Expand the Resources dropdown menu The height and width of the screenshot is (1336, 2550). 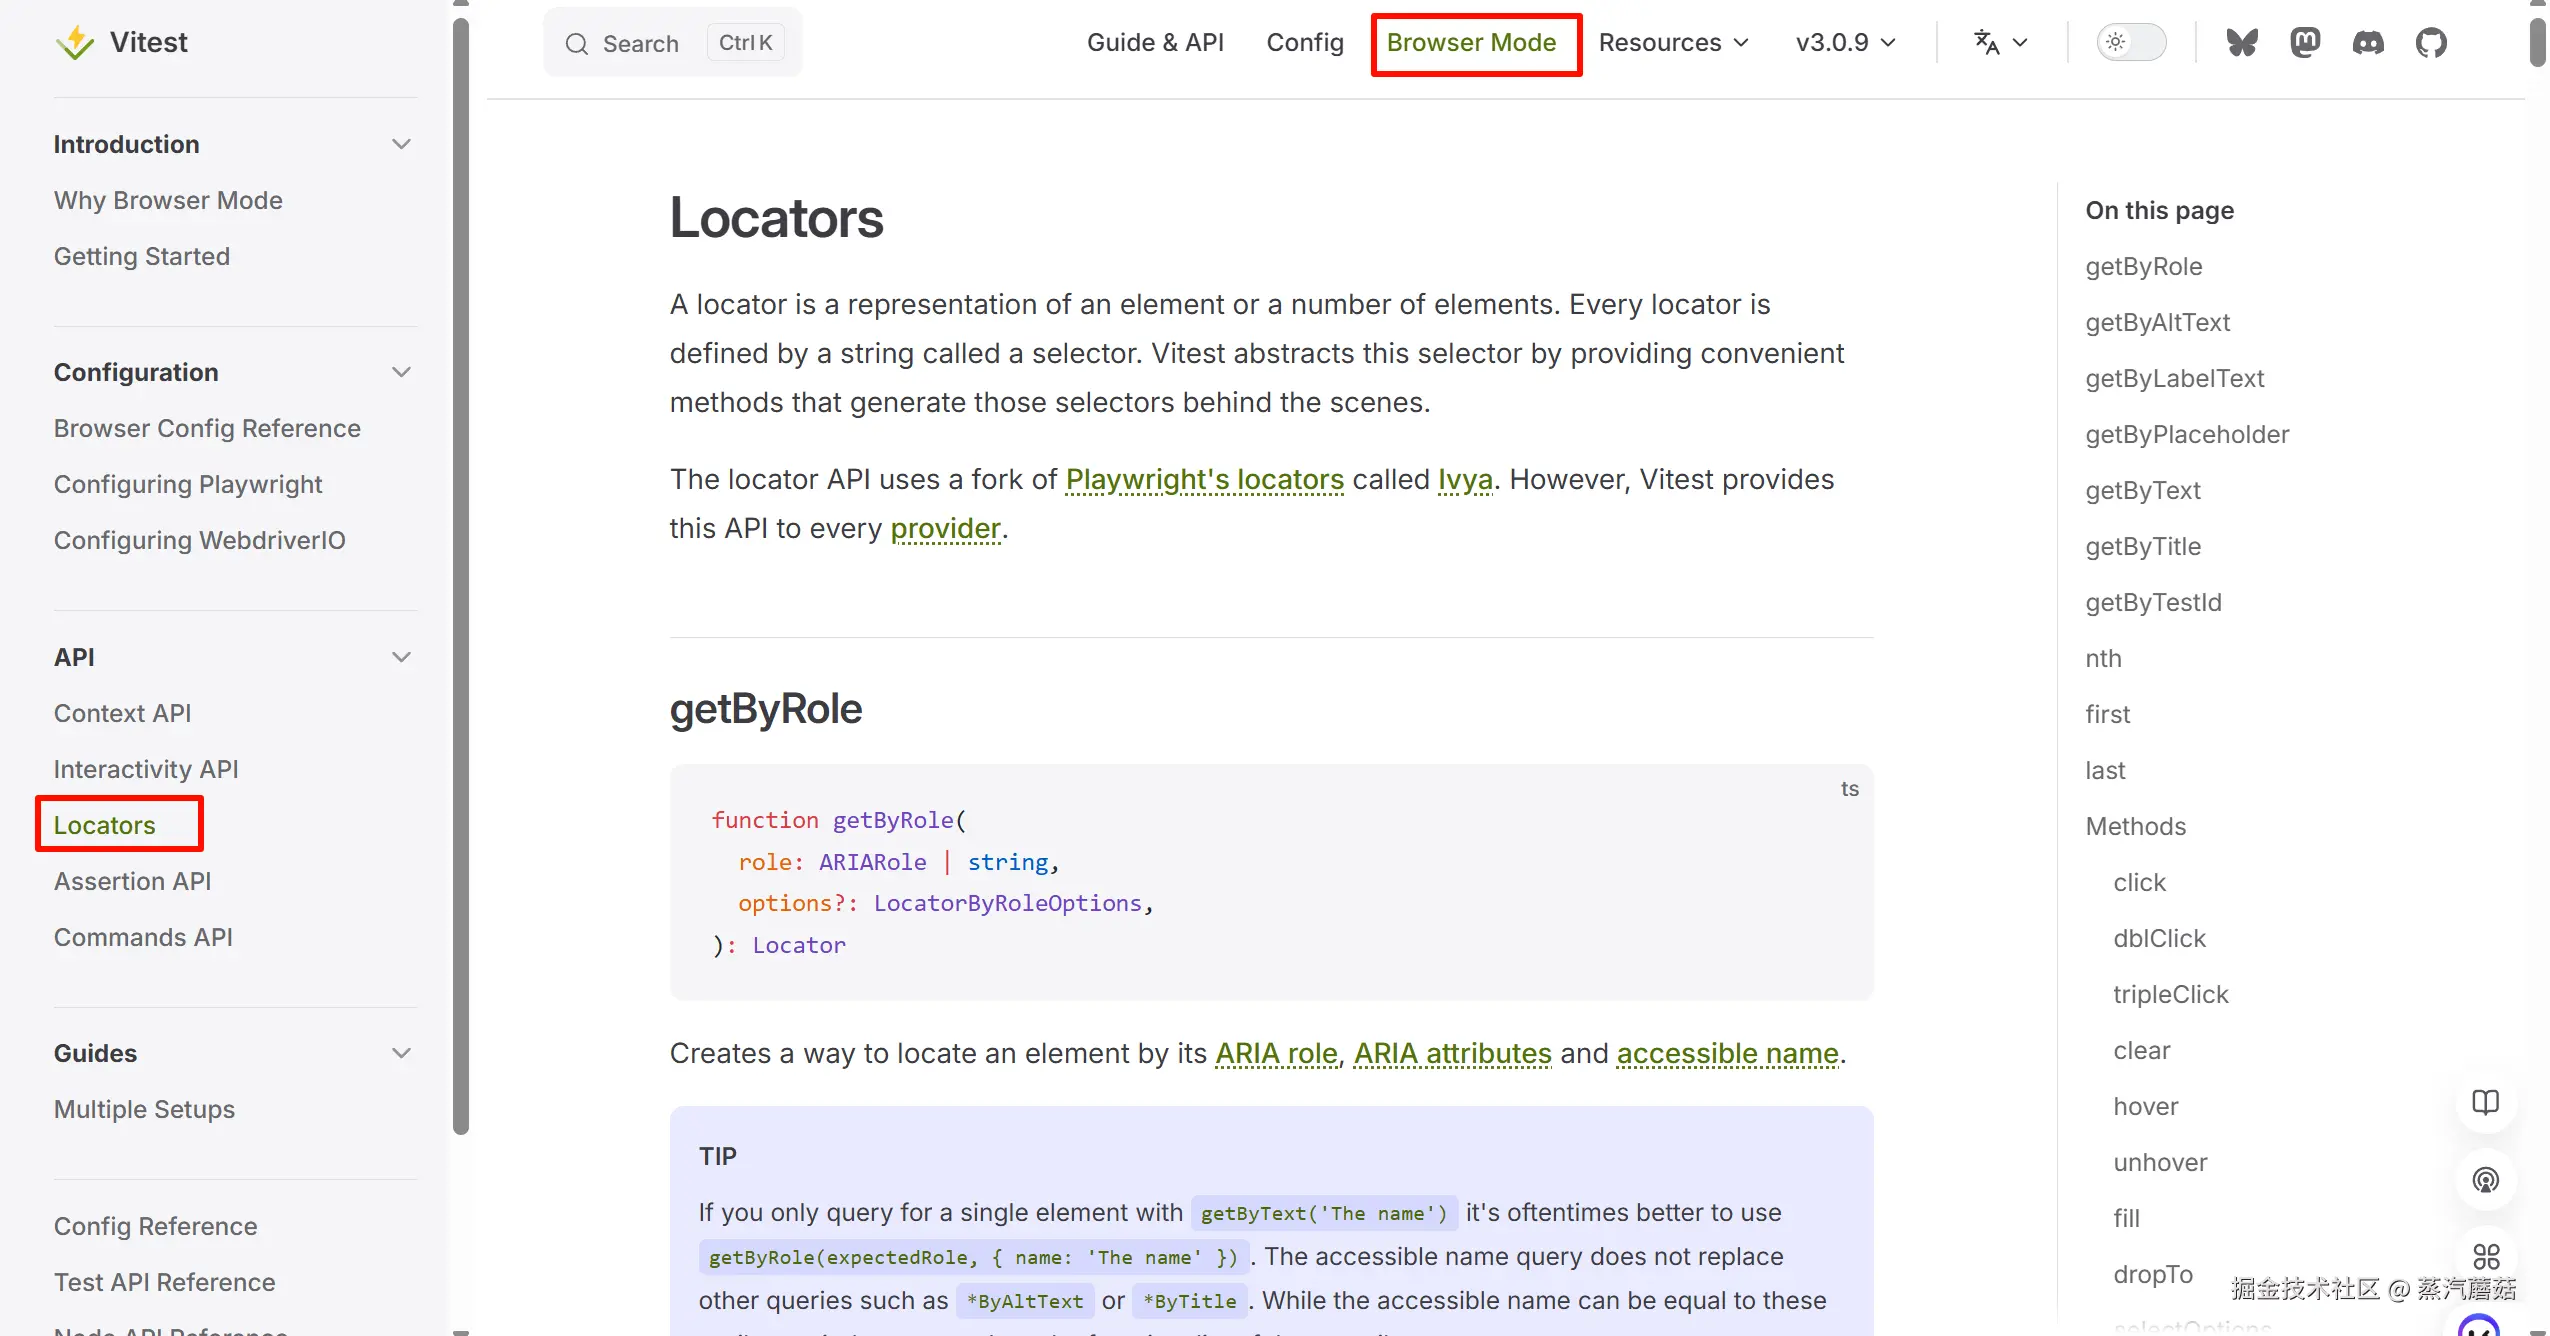tap(1673, 43)
